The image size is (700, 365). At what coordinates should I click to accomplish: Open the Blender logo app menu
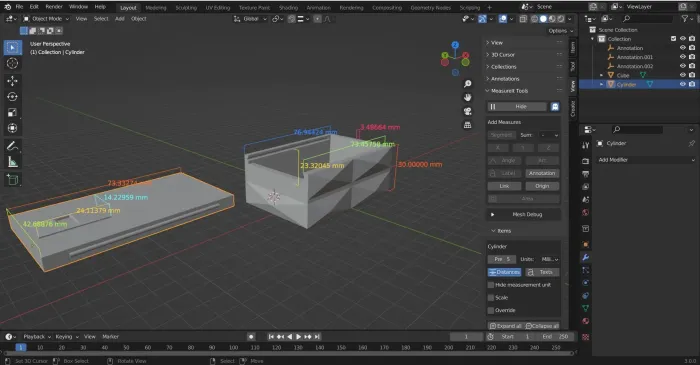point(7,7)
